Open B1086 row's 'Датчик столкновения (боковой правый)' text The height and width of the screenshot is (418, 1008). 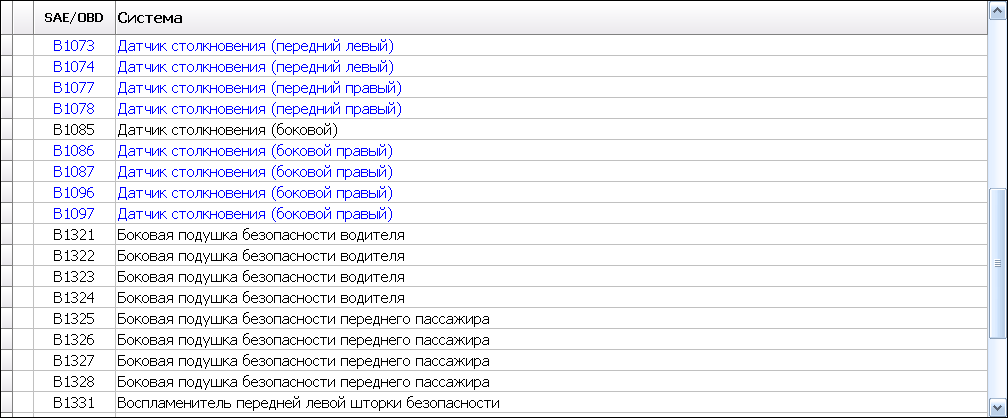(x=255, y=151)
